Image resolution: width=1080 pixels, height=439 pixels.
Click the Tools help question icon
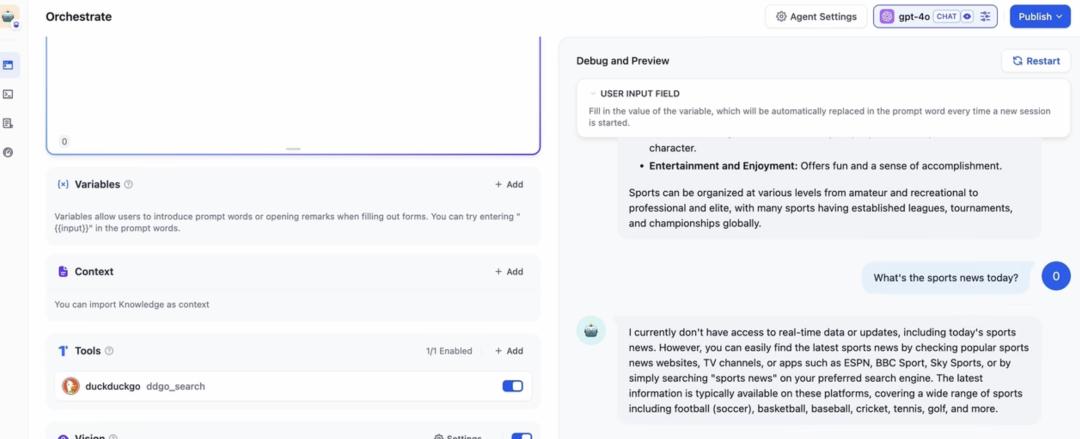[109, 351]
